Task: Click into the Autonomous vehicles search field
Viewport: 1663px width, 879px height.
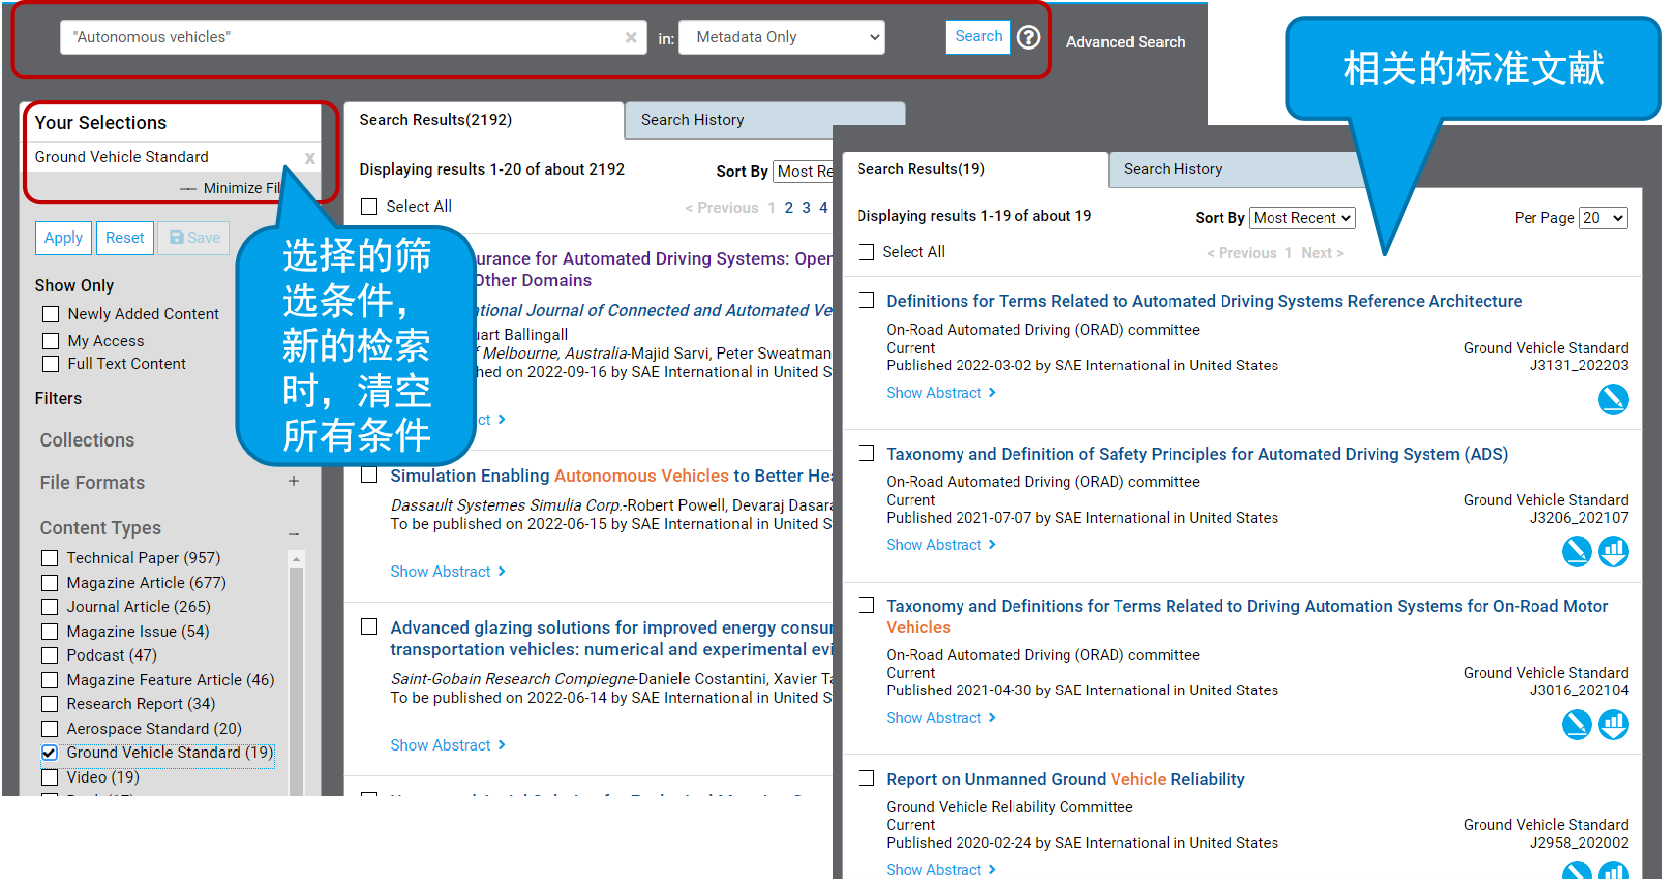Action: pos(340,37)
